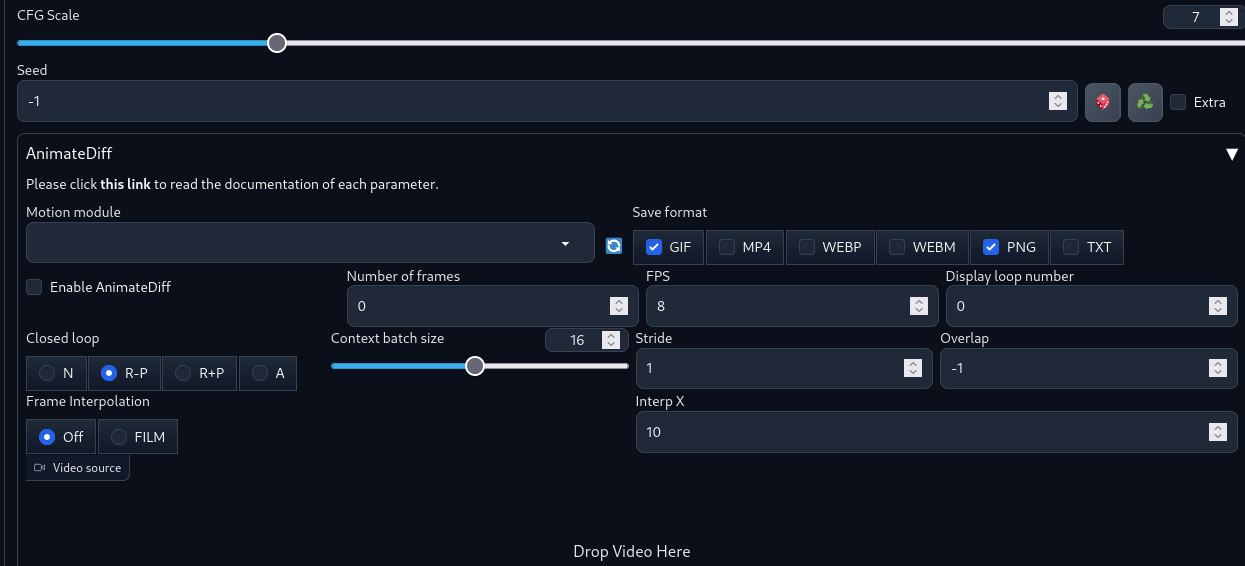Click the CFG Scale stepper arrows
Viewport: 1245px width, 566px height.
pyautogui.click(x=1228, y=17)
